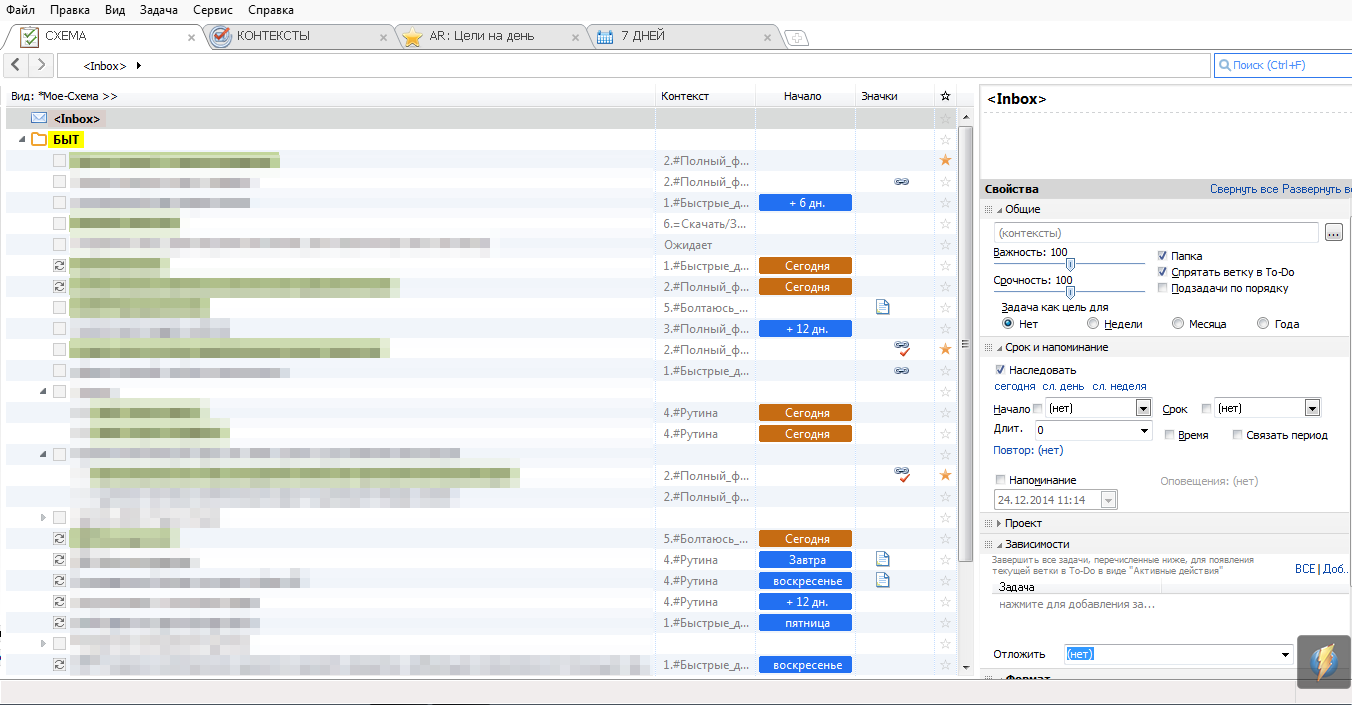Image resolution: width=1352 pixels, height=705 pixels.
Task: Click the new tab icon after 7 ДНЕЙ
Action: click(797, 38)
